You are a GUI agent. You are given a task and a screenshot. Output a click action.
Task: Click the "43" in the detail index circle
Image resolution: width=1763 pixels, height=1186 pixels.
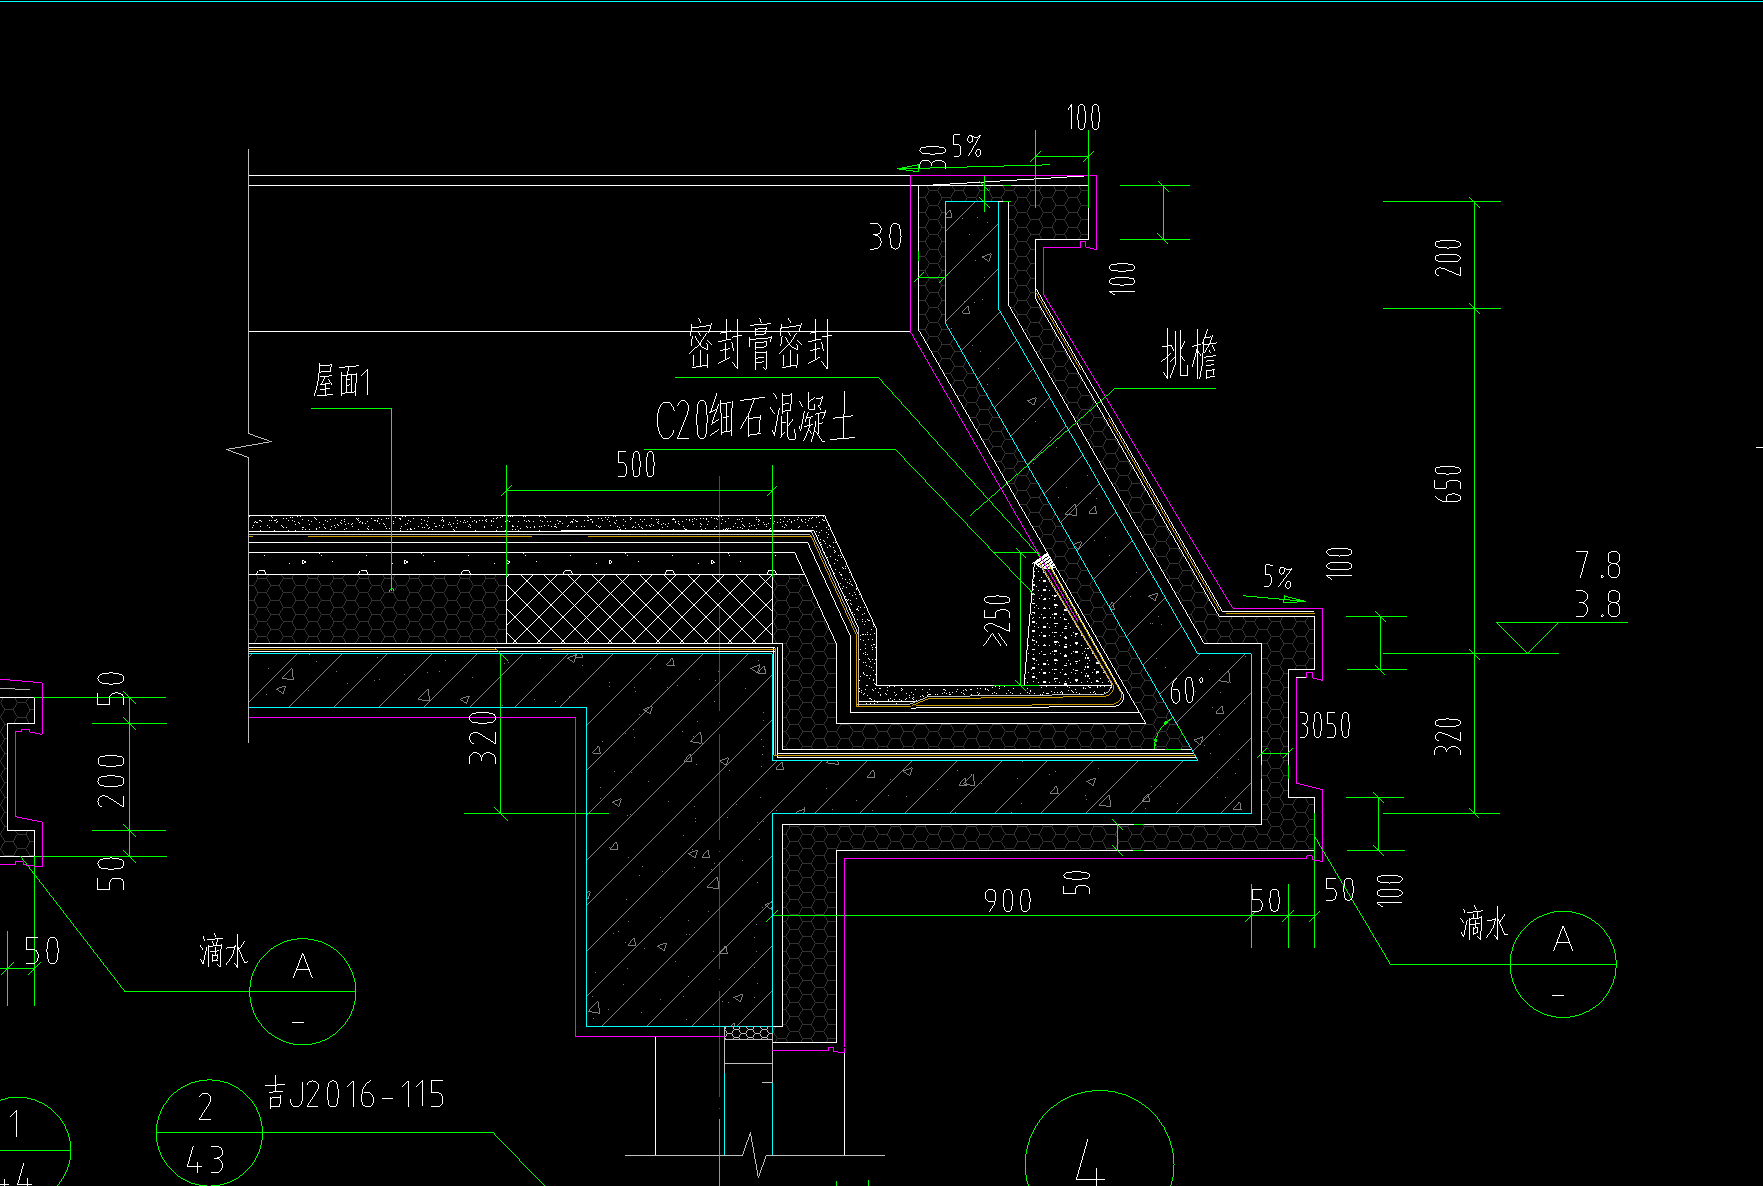tap(206, 1161)
